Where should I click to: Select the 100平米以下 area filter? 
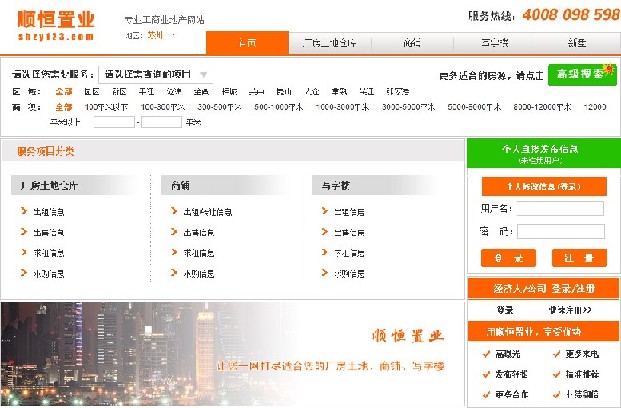tap(107, 106)
